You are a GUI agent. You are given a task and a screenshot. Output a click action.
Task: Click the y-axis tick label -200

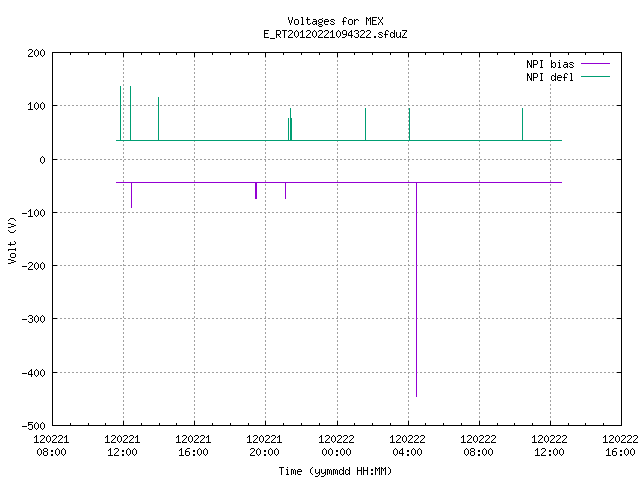click(33, 266)
